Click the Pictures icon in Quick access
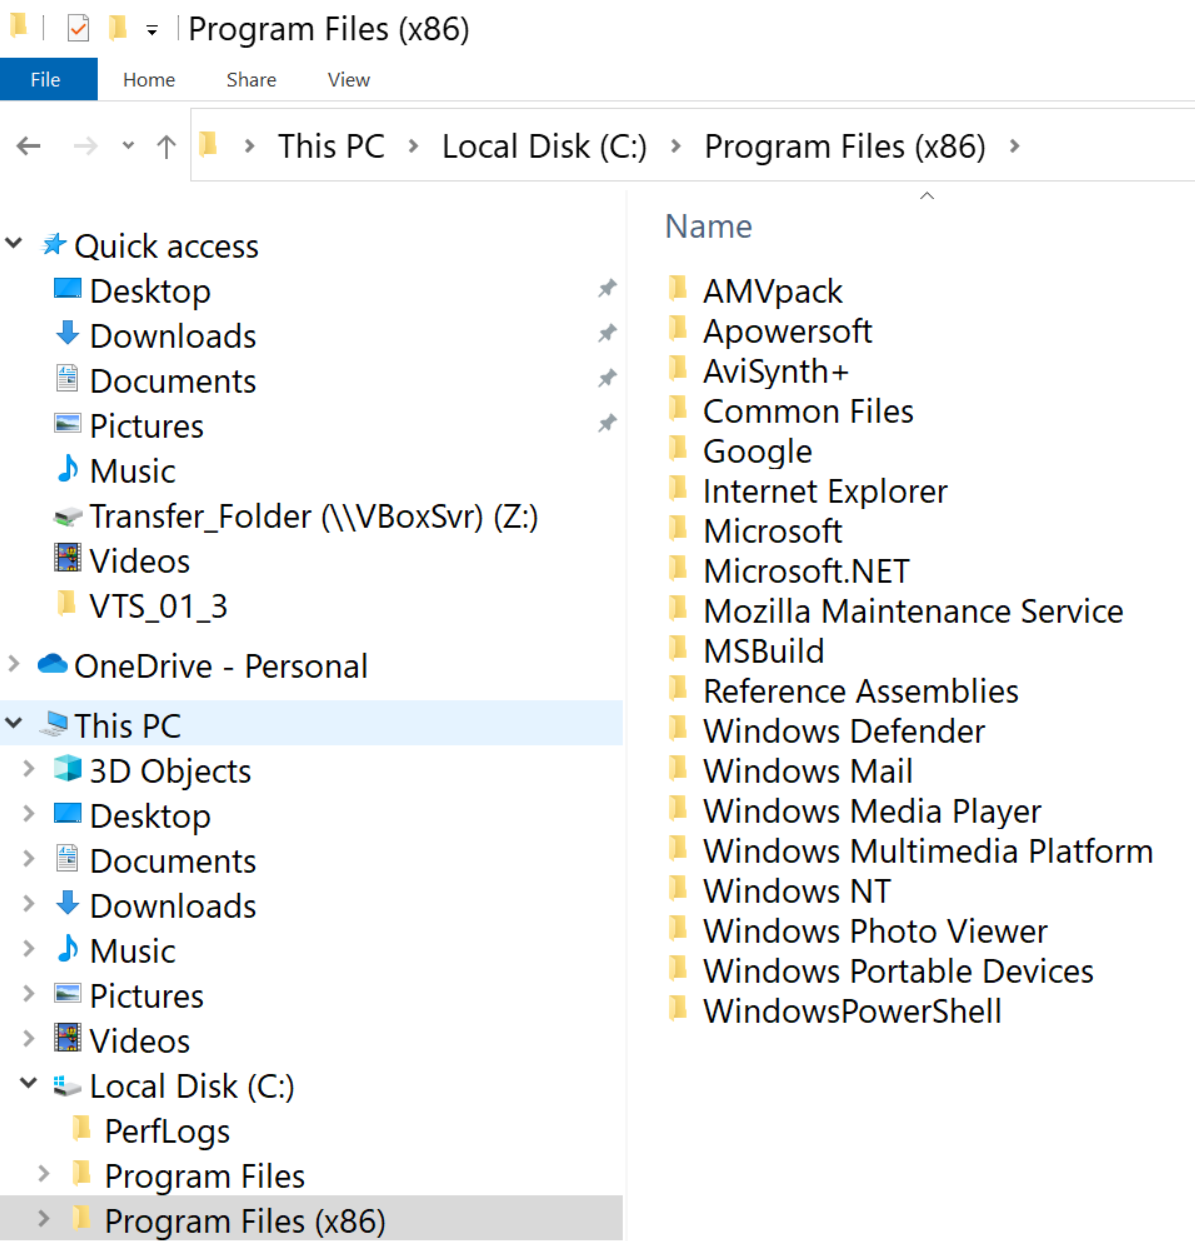Screen dimensions: 1195x1241 (67, 424)
